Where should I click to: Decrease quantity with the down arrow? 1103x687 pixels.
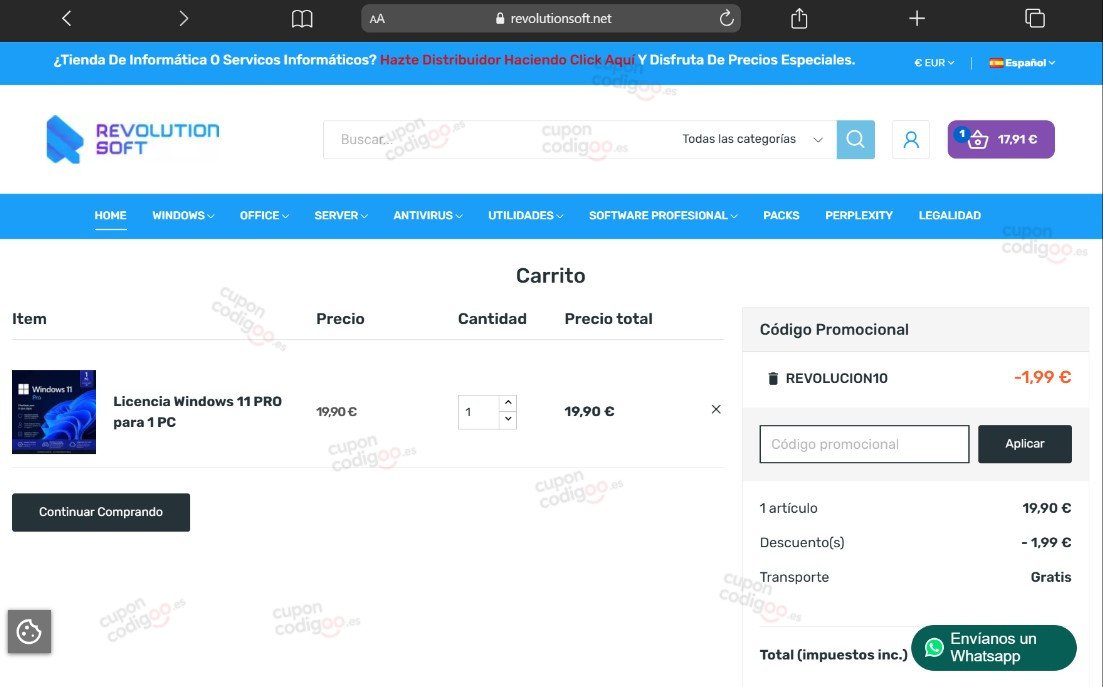tap(508, 420)
